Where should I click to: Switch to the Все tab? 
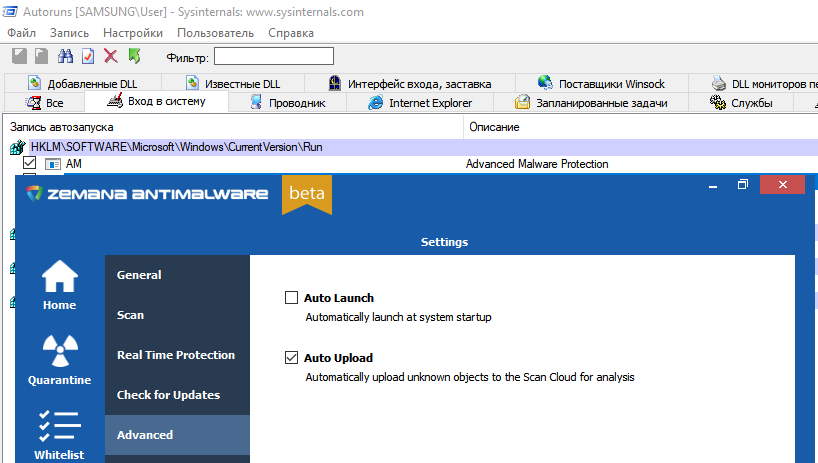[45, 103]
